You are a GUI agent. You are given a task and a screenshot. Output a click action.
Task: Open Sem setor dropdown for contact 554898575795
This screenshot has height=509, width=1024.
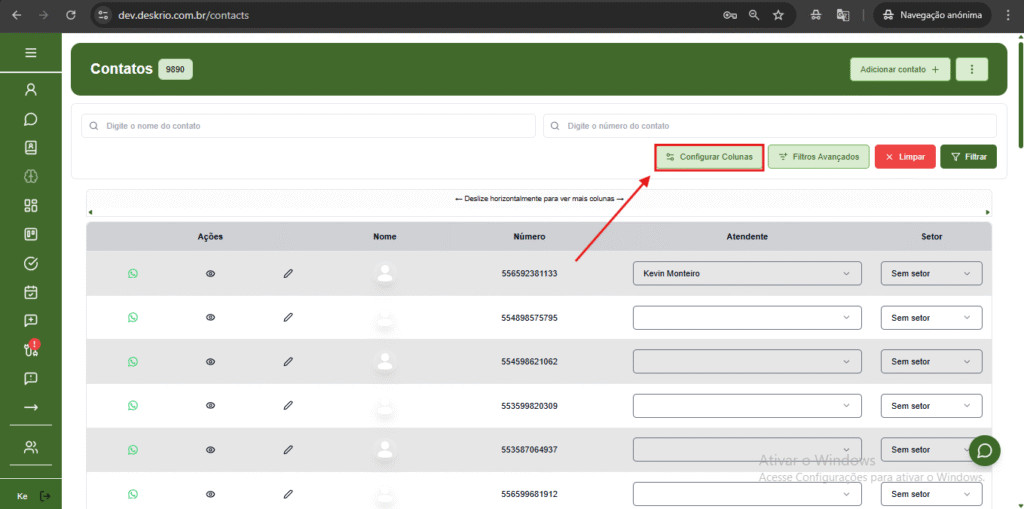930,317
